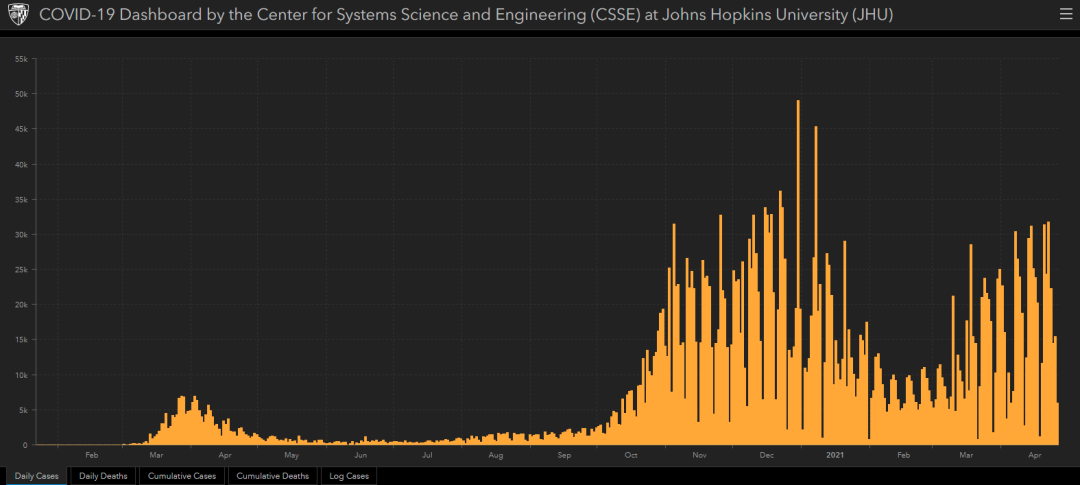Click the 40k y-axis label
This screenshot has width=1080, height=485.
coord(21,164)
